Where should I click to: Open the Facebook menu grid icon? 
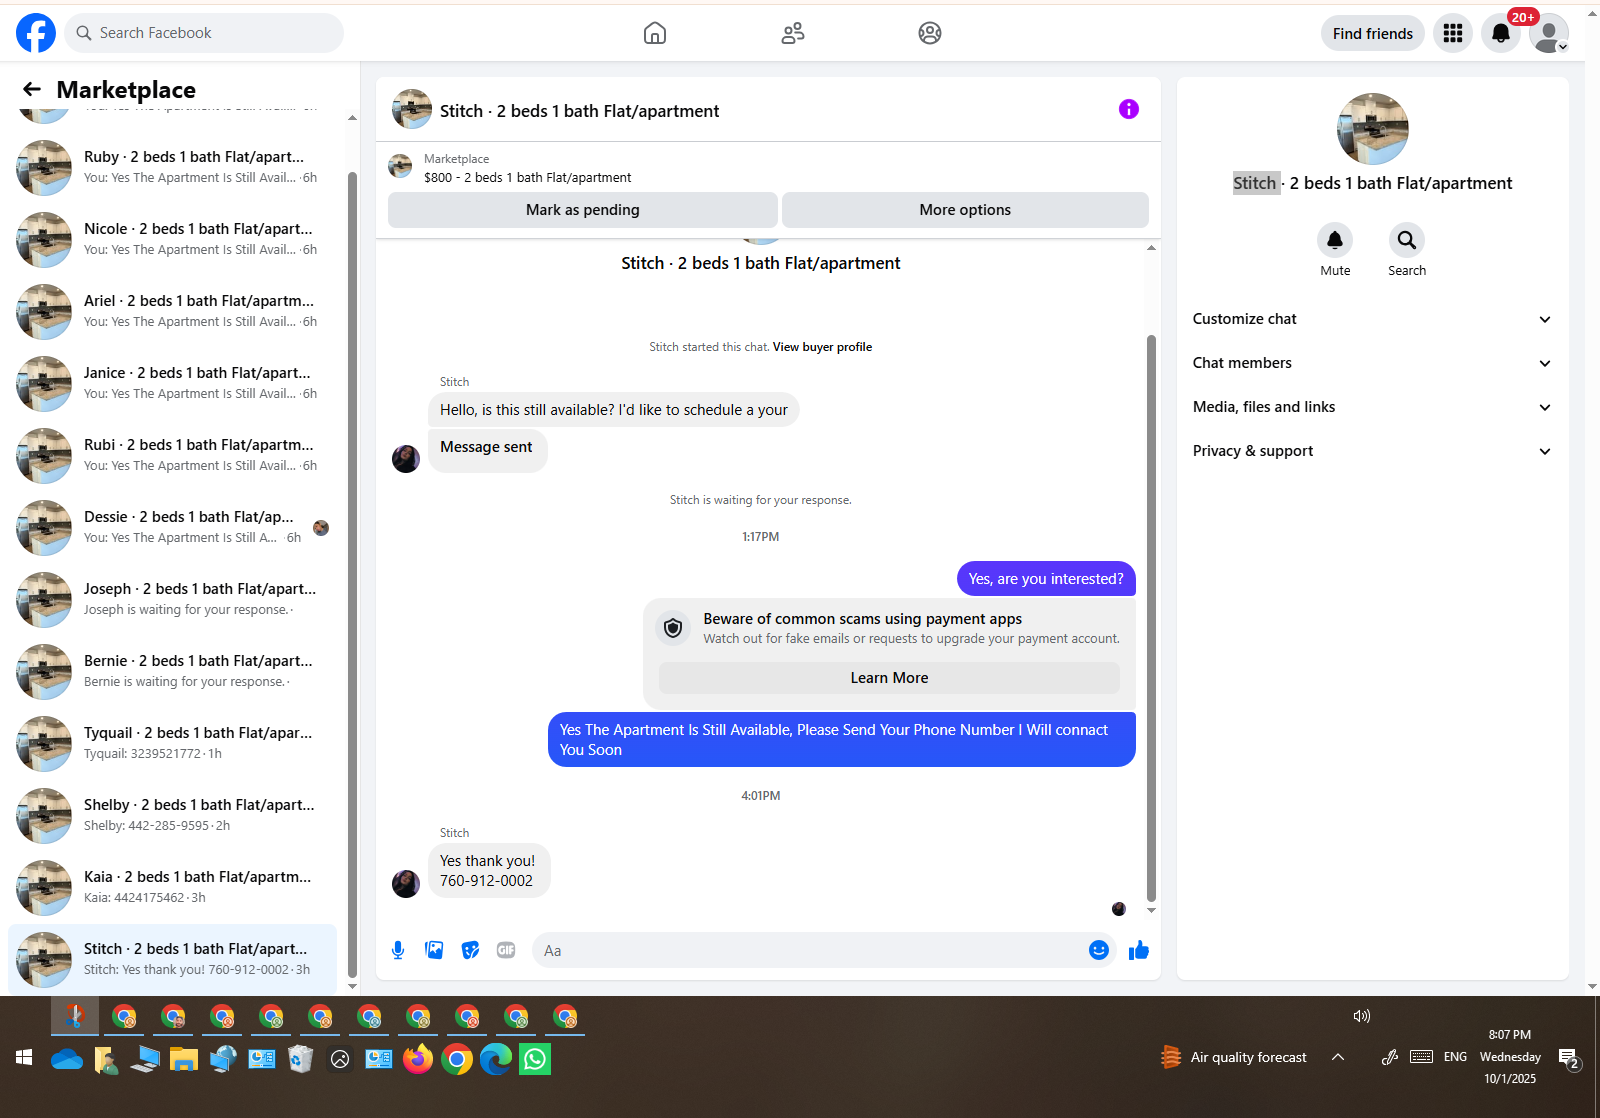coord(1453,33)
